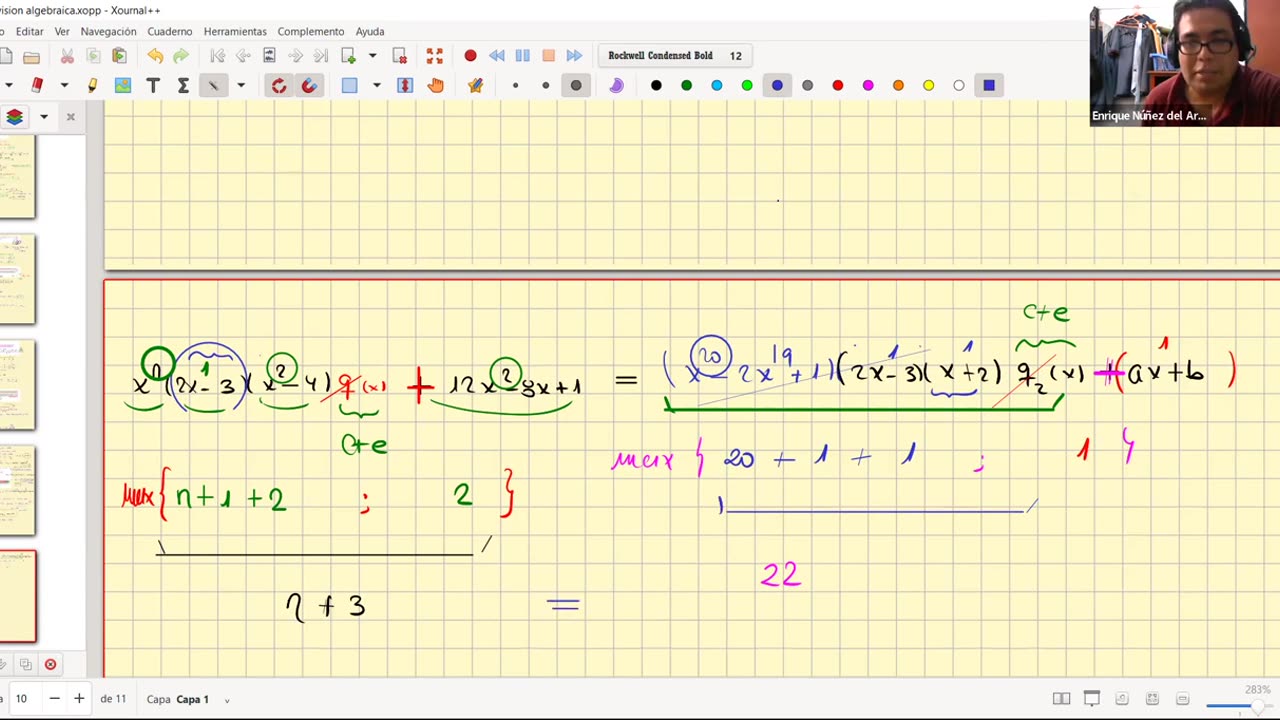The image size is (1280, 720).
Task: Toggle paired pages view icon
Action: tap(1062, 699)
